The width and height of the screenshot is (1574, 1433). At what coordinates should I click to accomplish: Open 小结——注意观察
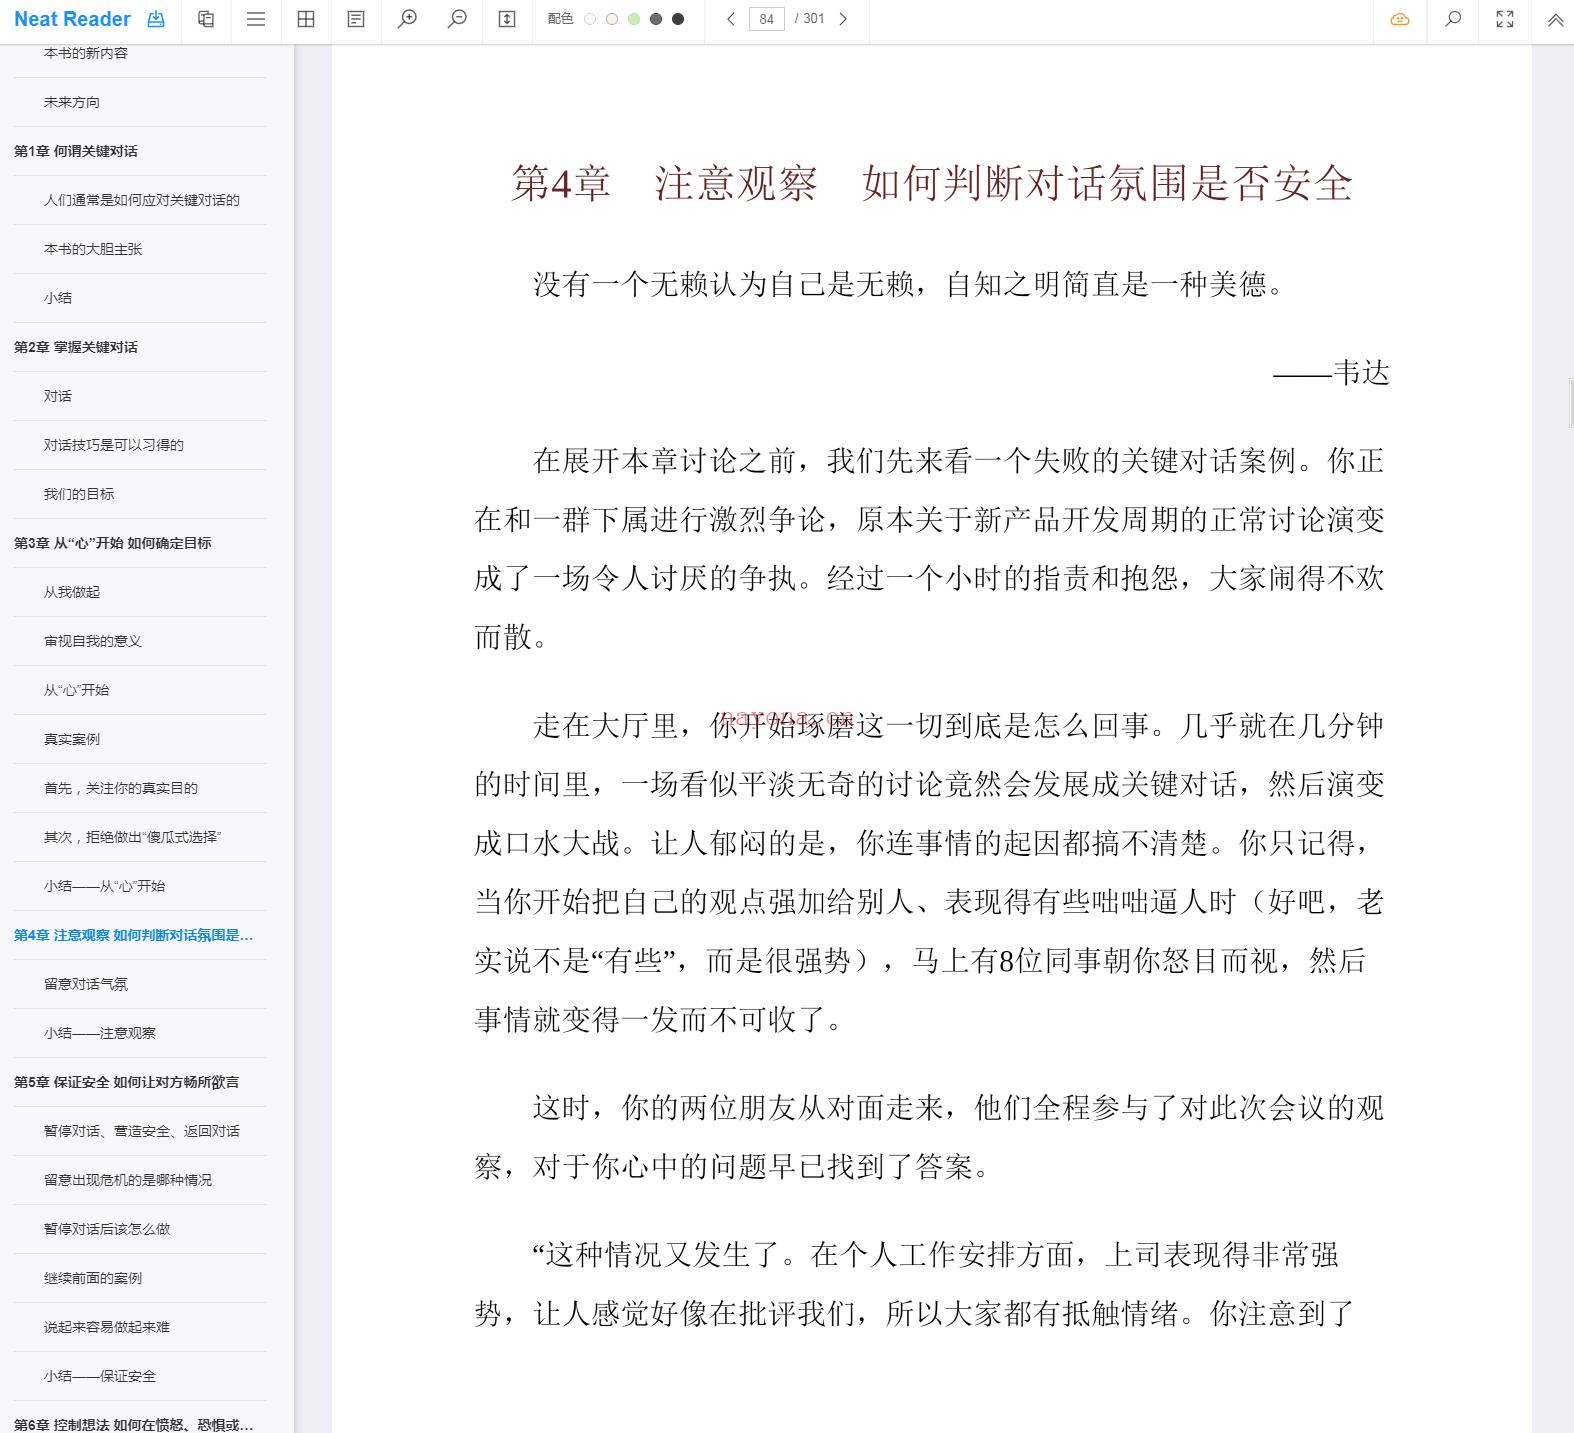pyautogui.click(x=100, y=1033)
